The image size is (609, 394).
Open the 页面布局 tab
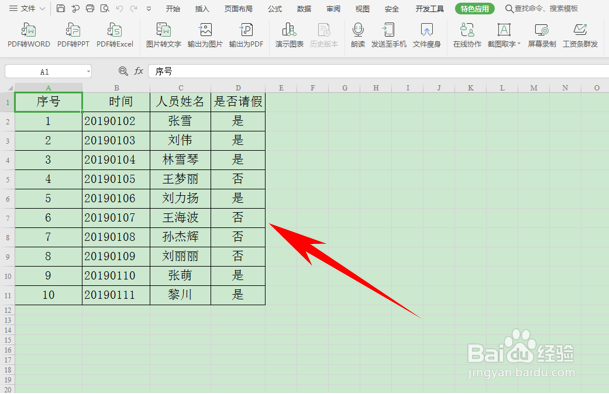pyautogui.click(x=238, y=9)
